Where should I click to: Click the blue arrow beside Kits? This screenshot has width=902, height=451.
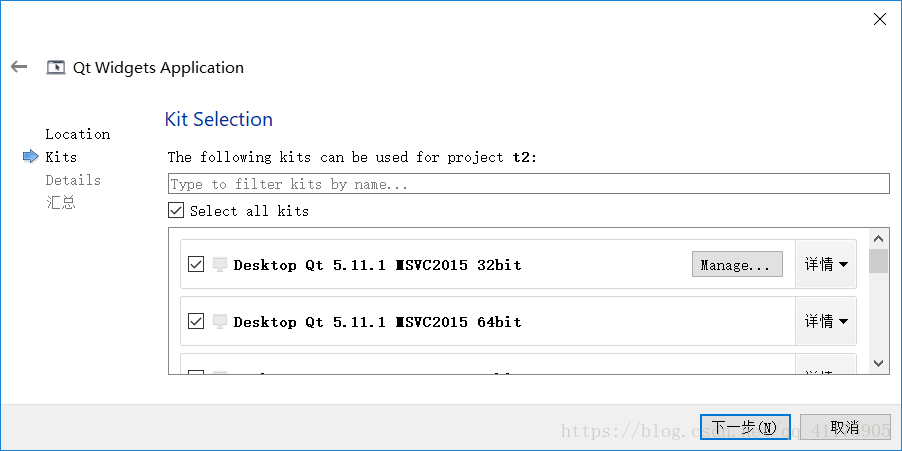click(x=30, y=156)
